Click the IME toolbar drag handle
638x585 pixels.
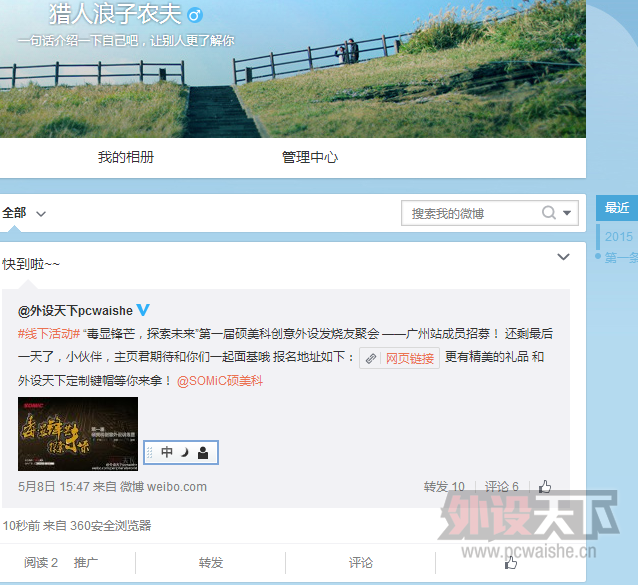pyautogui.click(x=150, y=452)
